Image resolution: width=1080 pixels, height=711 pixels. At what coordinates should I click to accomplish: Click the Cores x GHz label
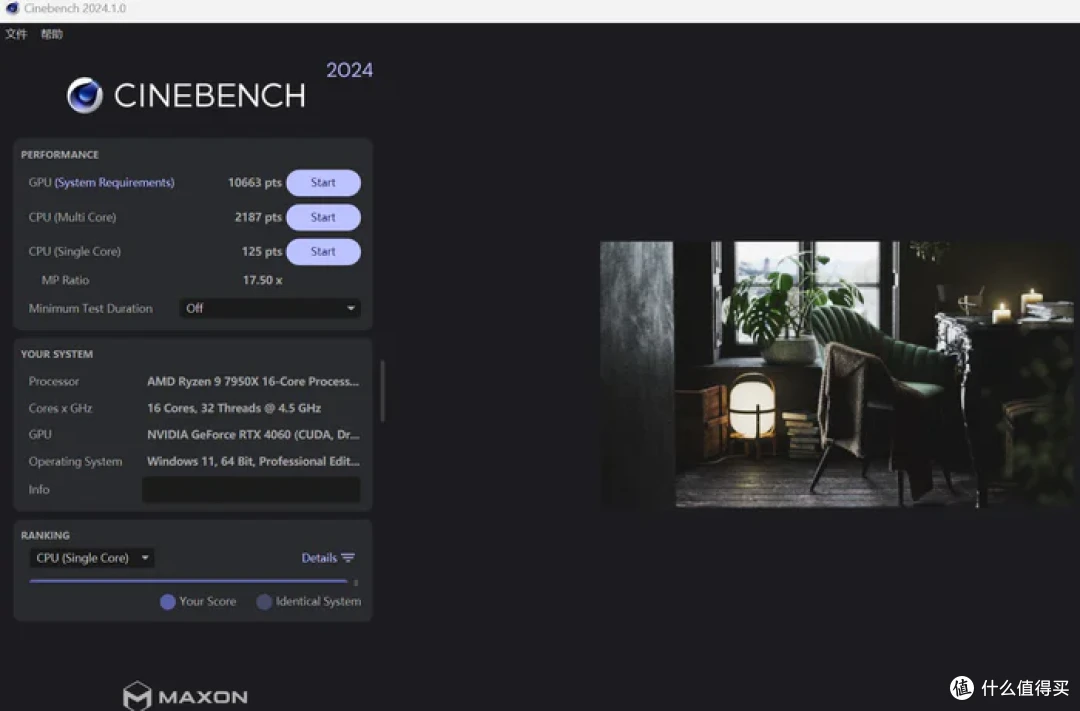click(61, 408)
